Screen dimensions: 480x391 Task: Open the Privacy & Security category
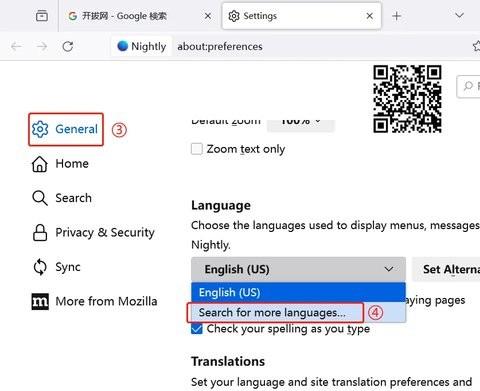(93, 232)
